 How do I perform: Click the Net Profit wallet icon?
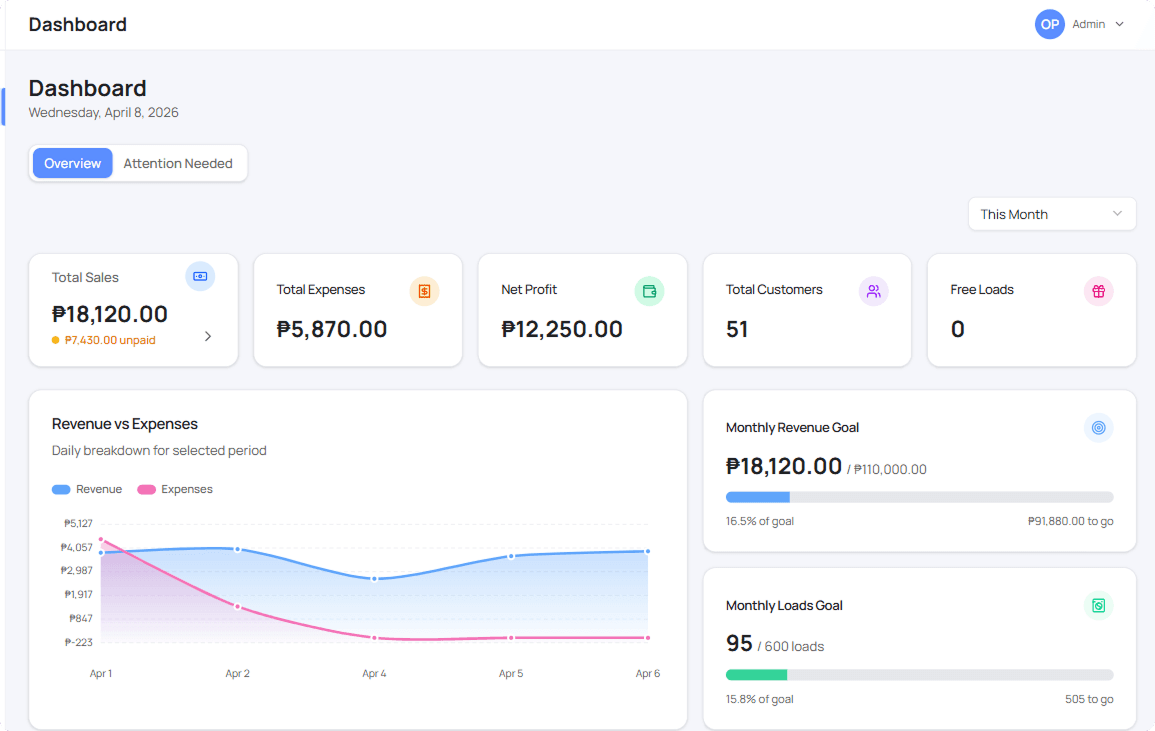[x=649, y=291]
